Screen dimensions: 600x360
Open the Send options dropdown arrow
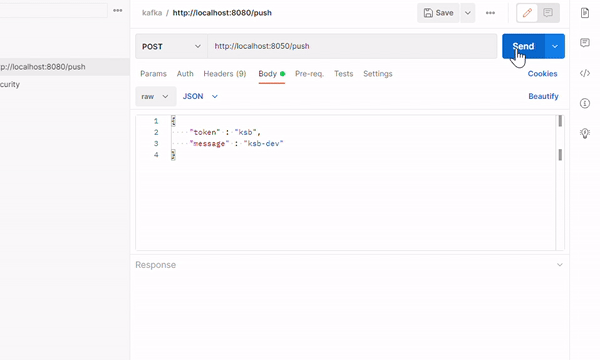[x=555, y=46]
